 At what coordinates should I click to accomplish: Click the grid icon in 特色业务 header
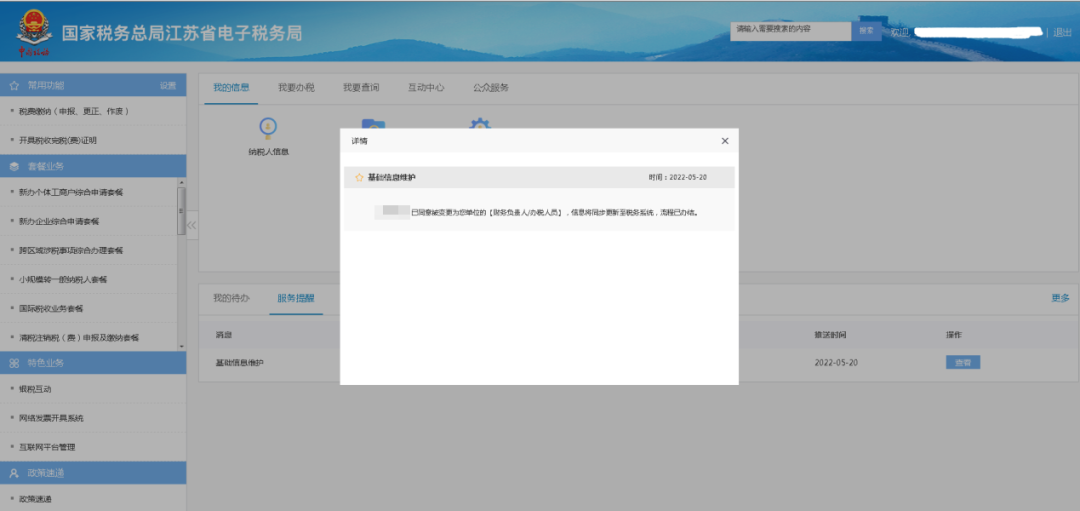pos(14,363)
